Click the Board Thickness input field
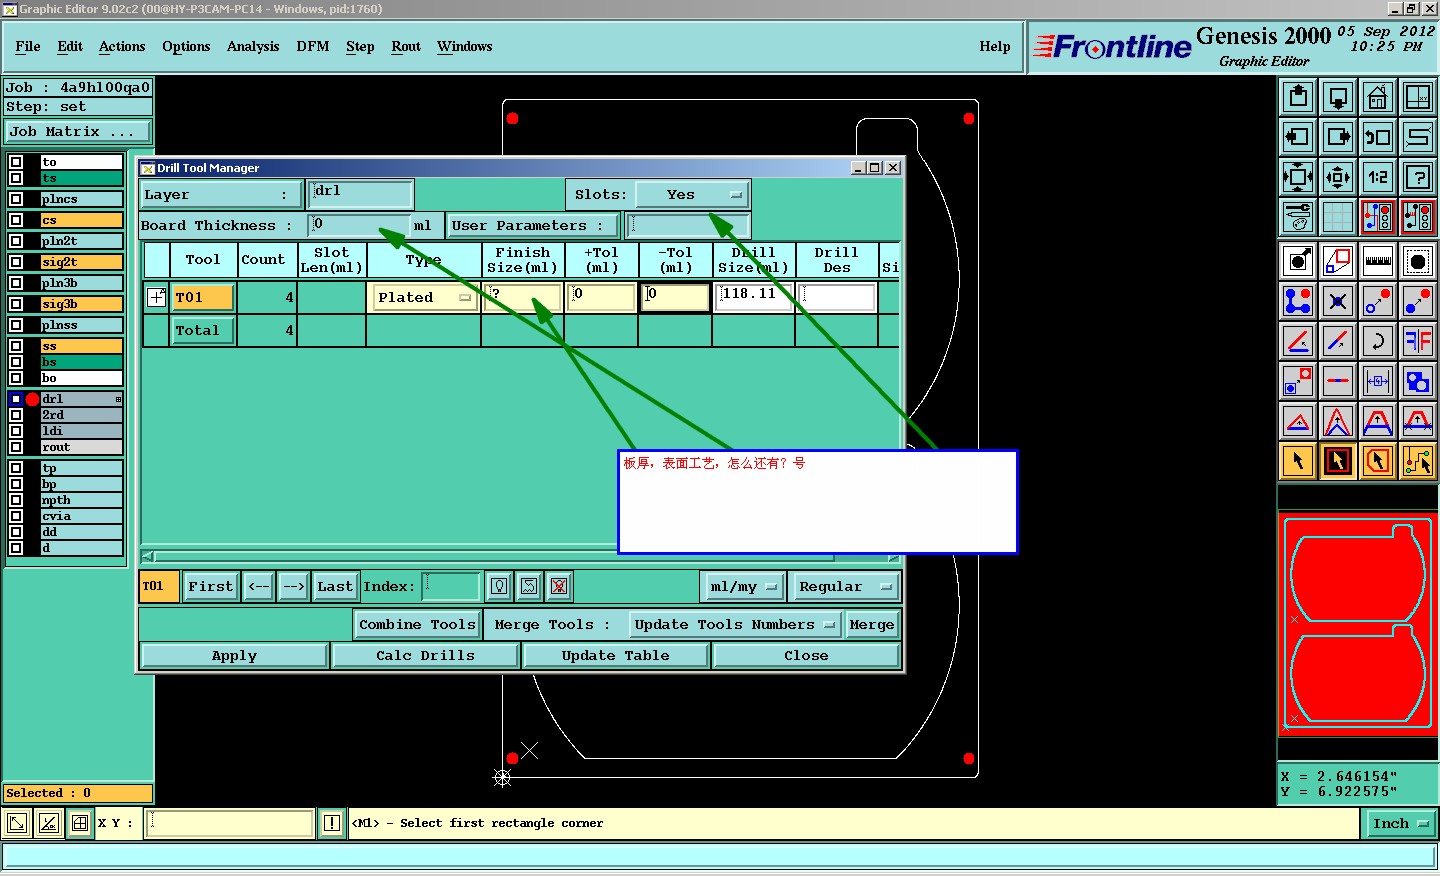This screenshot has width=1440, height=876. pos(359,225)
